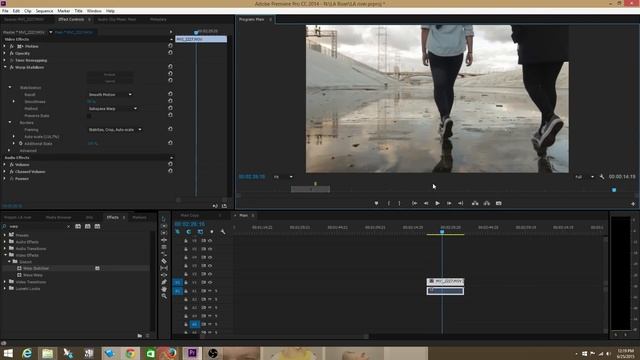This screenshot has width=640, height=360.
Task: Toggle the V1 source patch button
Action: [x=178, y=282]
